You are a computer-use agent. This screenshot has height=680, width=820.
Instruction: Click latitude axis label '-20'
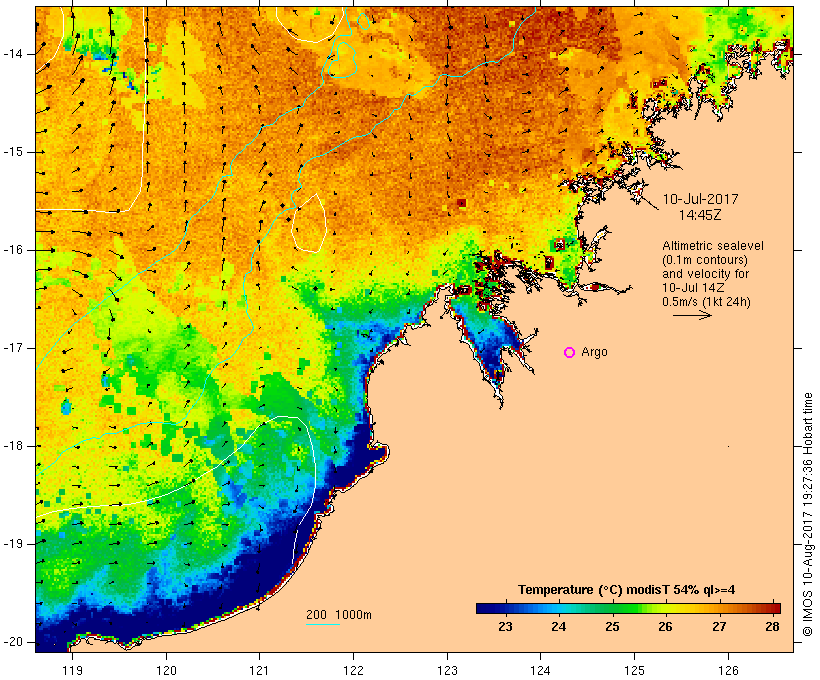point(13,642)
